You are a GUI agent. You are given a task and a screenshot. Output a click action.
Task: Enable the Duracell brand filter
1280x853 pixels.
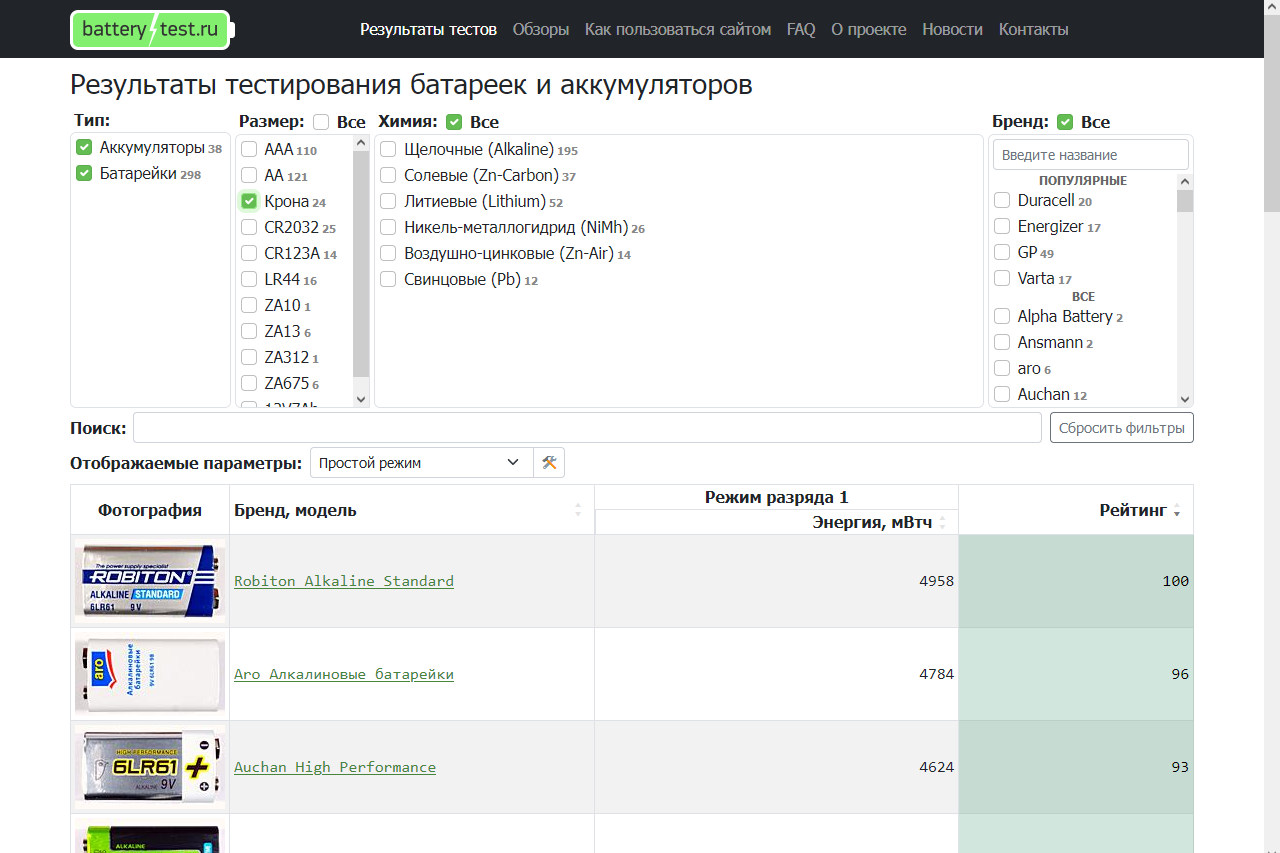[x=1001, y=200]
